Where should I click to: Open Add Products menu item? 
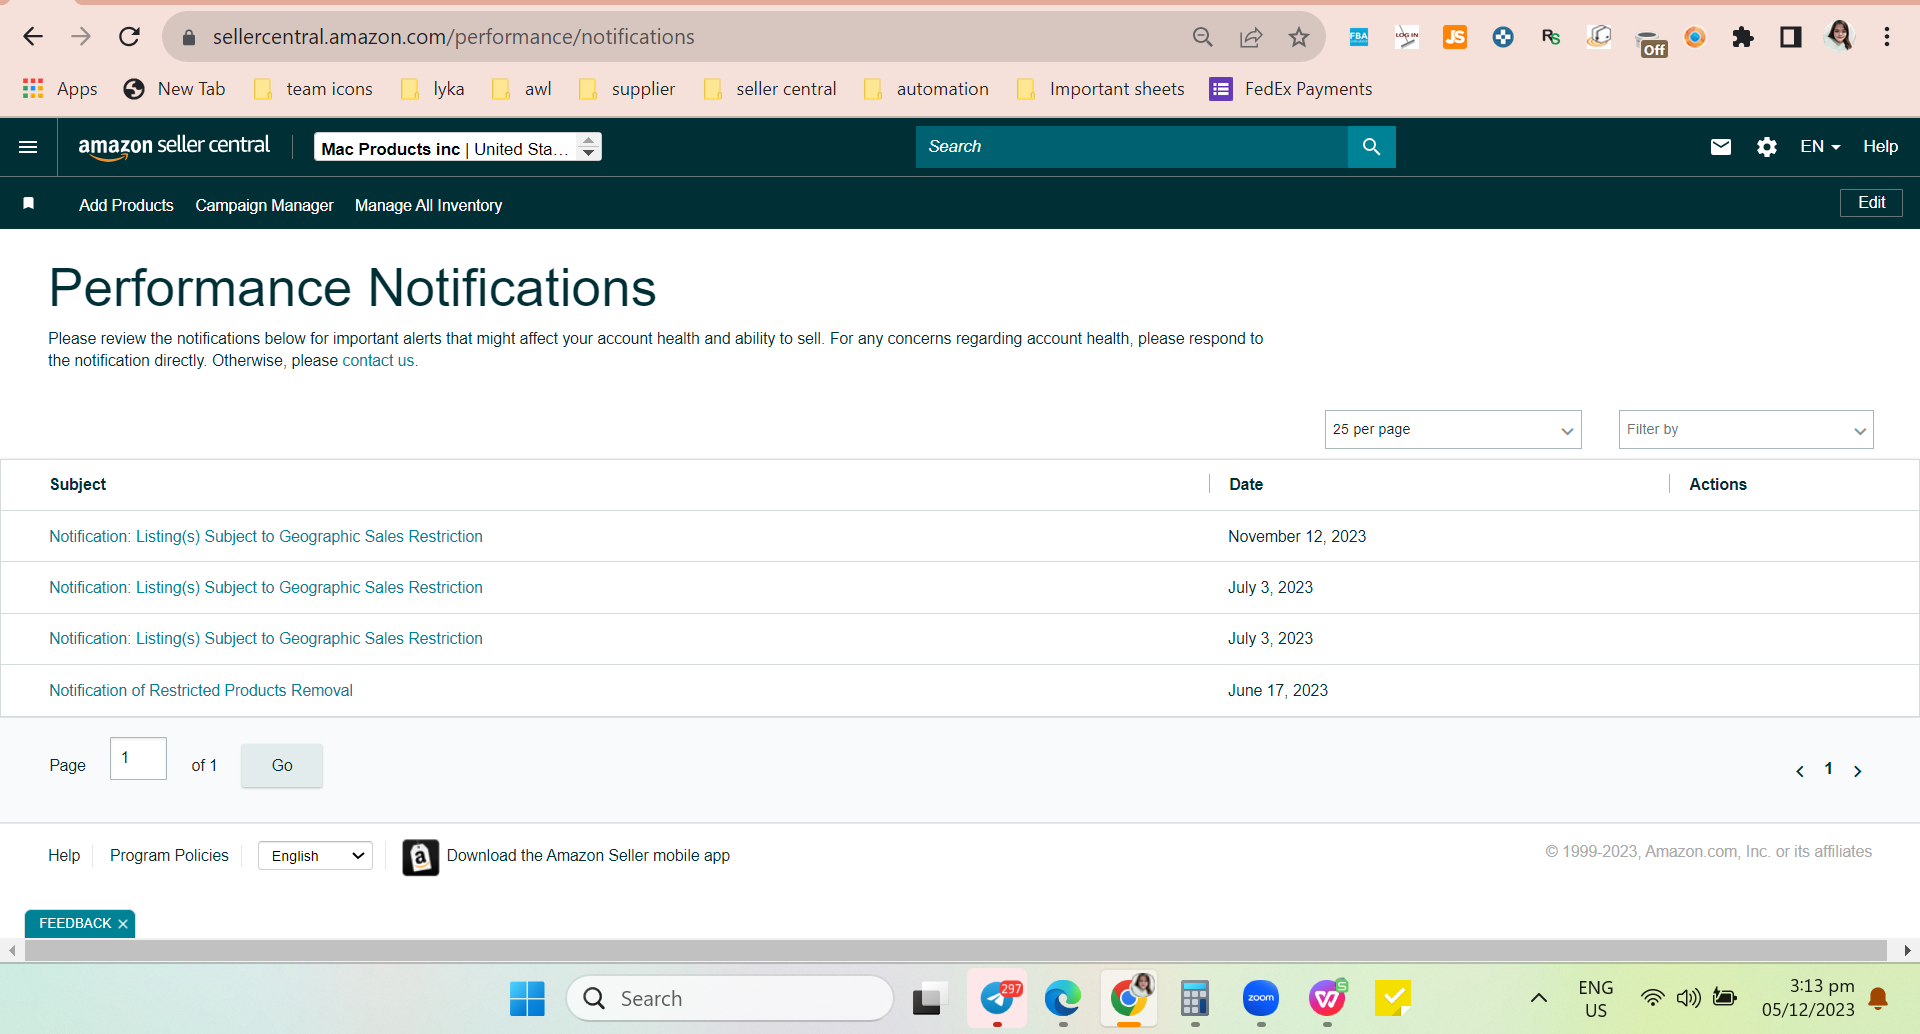point(126,205)
